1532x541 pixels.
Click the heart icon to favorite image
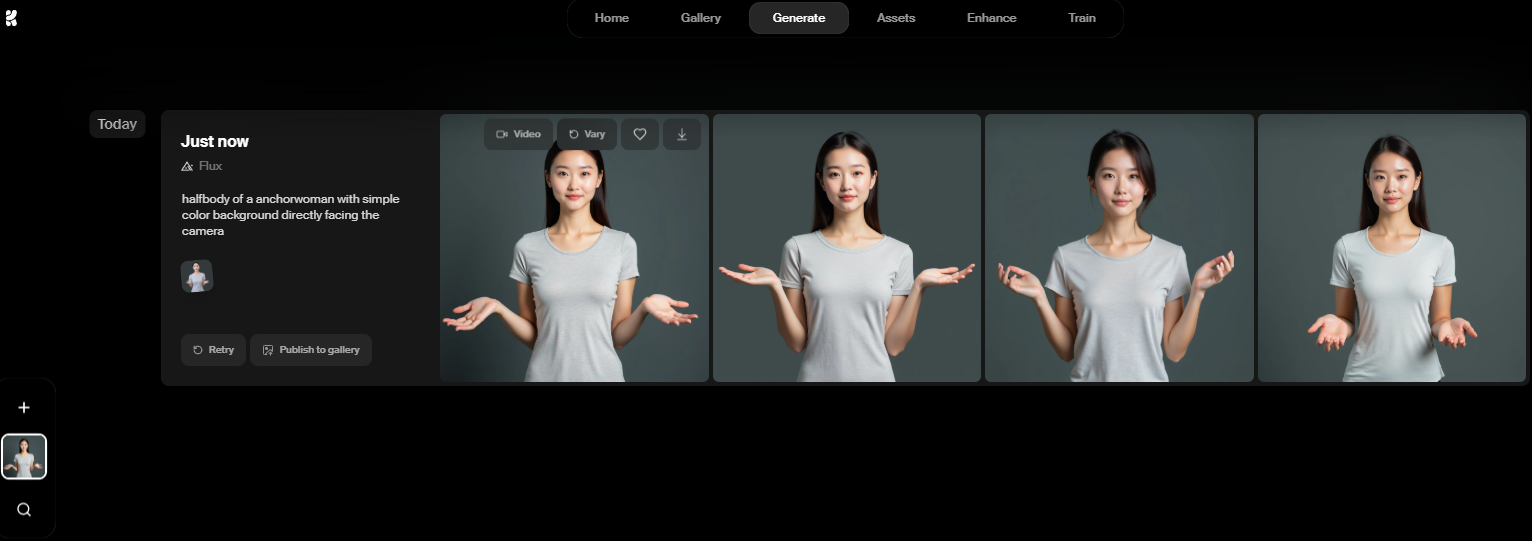coord(640,134)
